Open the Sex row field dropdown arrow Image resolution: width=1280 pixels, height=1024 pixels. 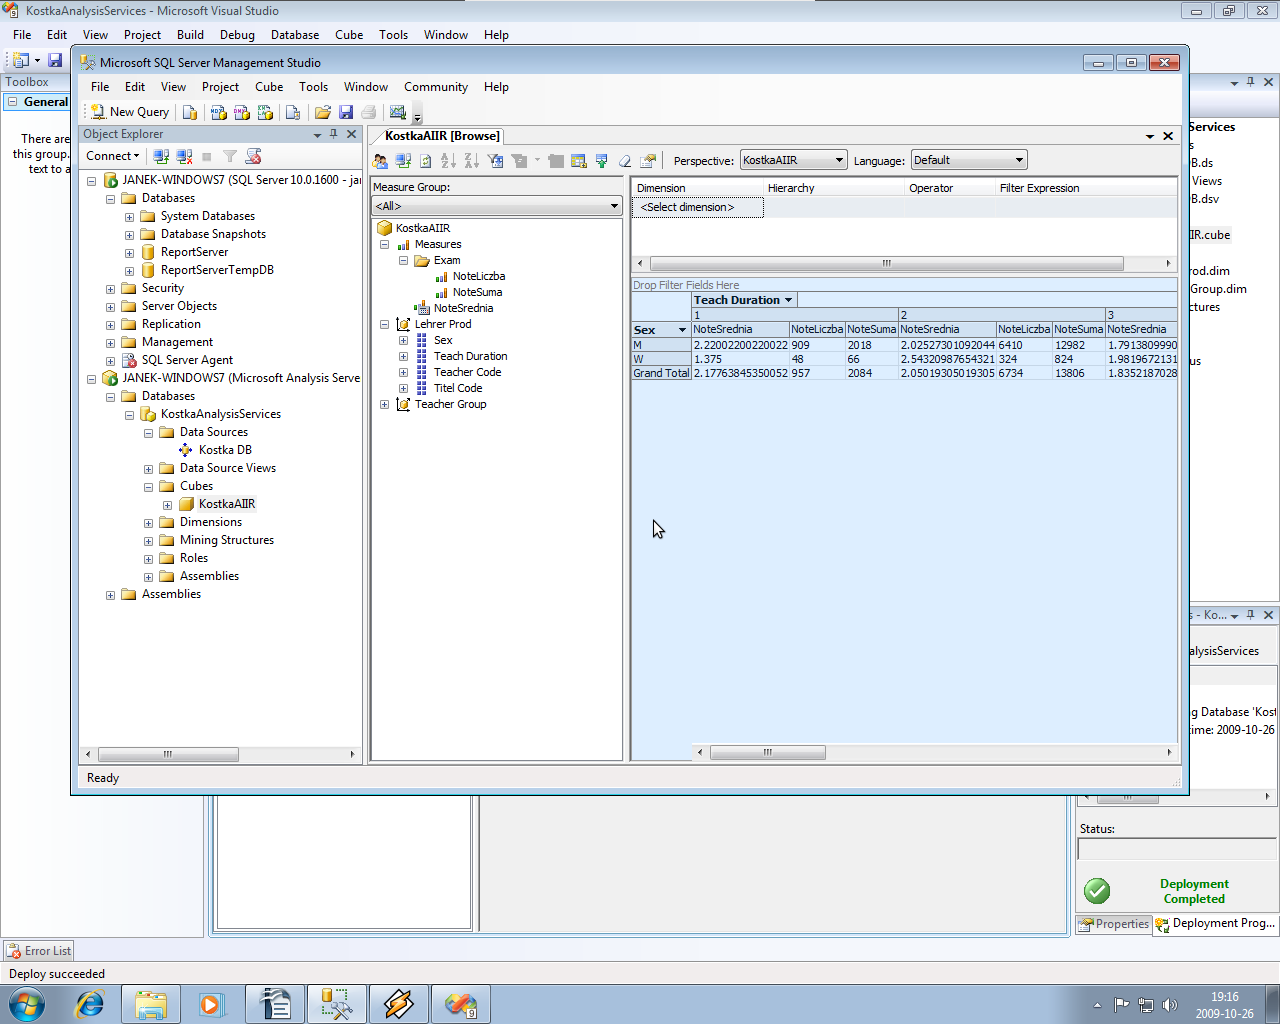pos(683,330)
